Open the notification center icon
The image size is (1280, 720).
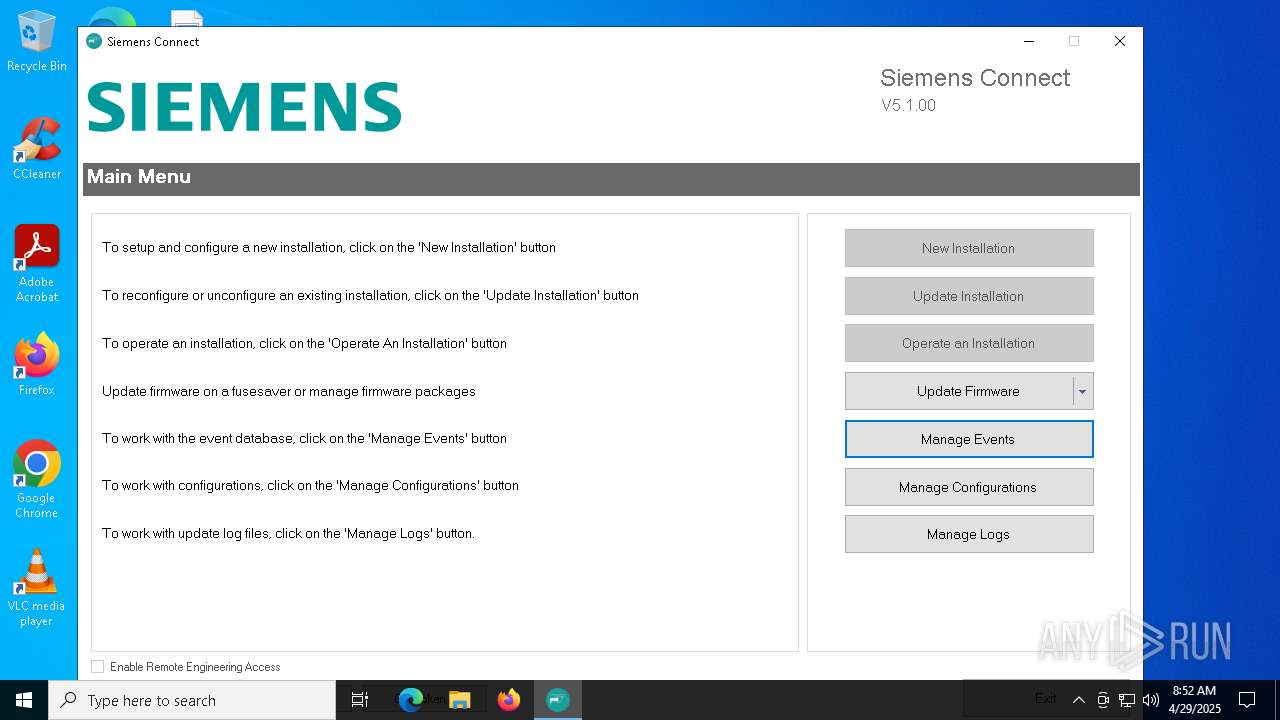click(x=1247, y=700)
